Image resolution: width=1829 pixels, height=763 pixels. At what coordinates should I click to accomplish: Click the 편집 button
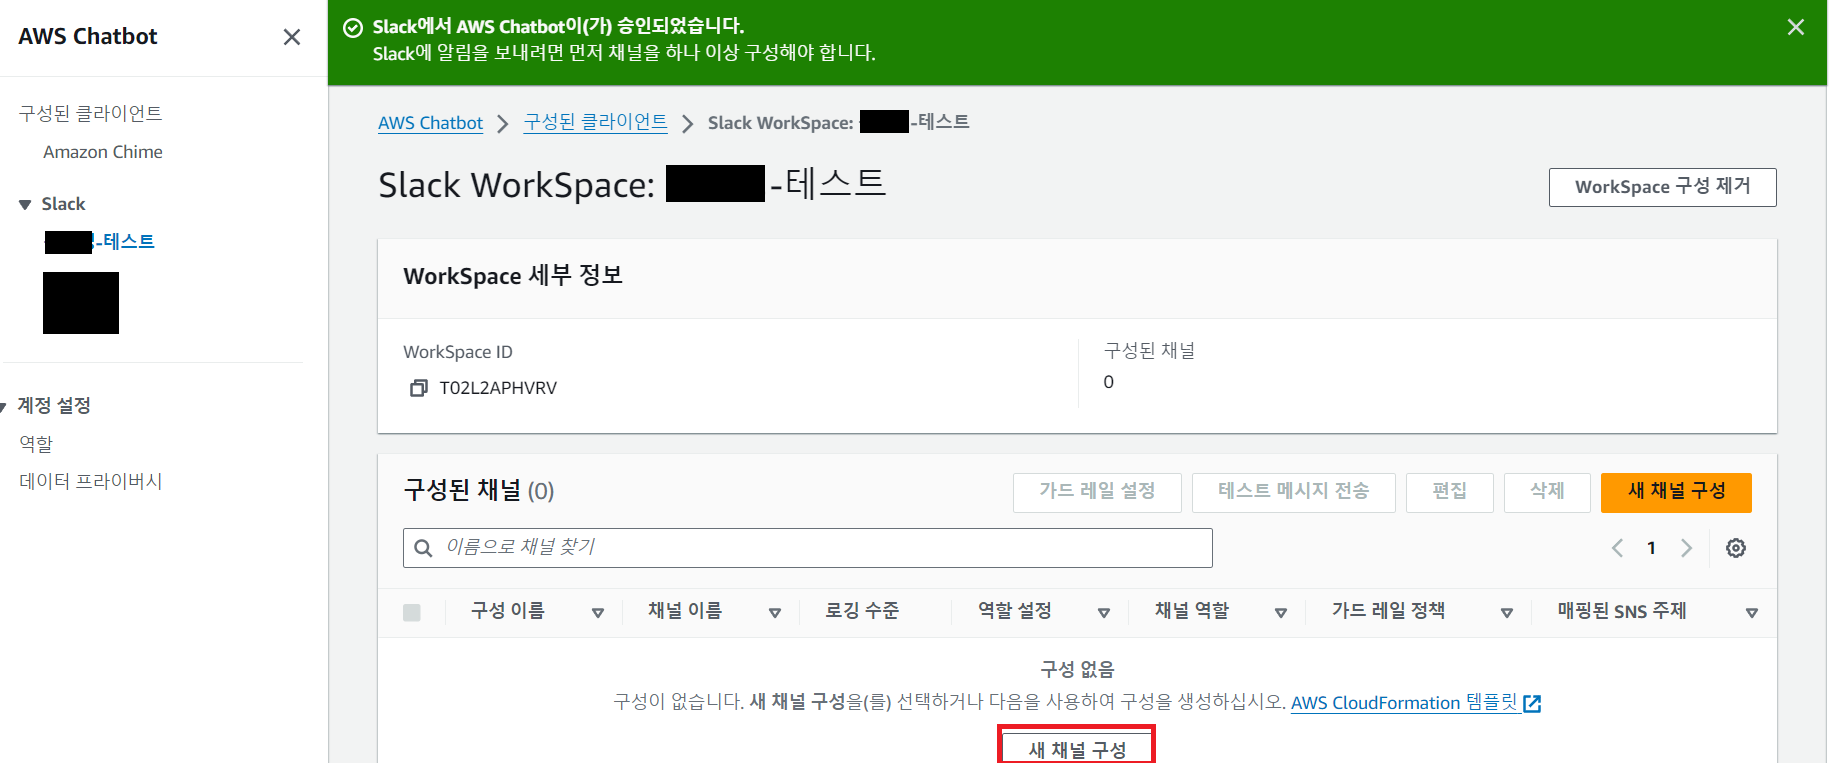[x=1449, y=492]
